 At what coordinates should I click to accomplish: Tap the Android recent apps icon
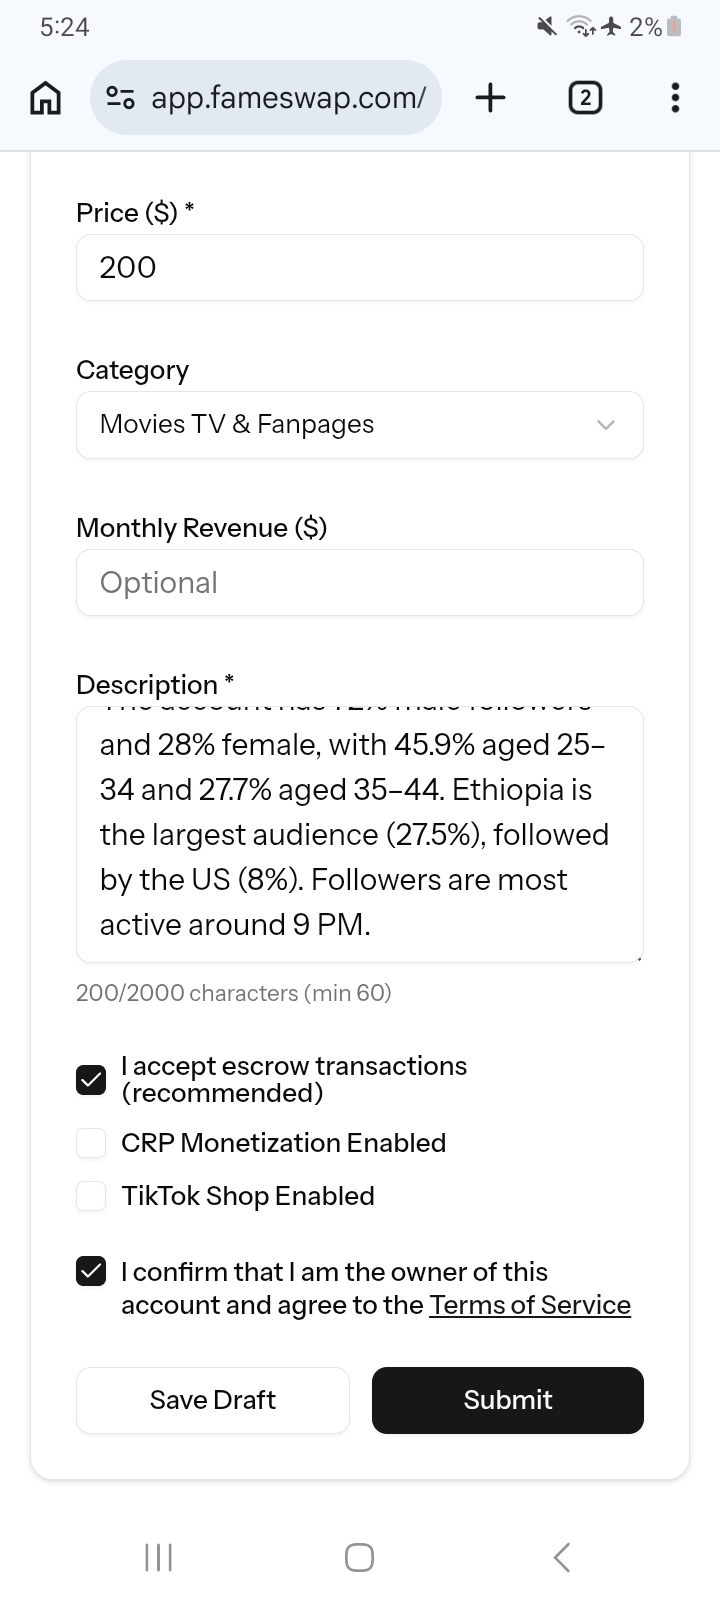point(159,1557)
